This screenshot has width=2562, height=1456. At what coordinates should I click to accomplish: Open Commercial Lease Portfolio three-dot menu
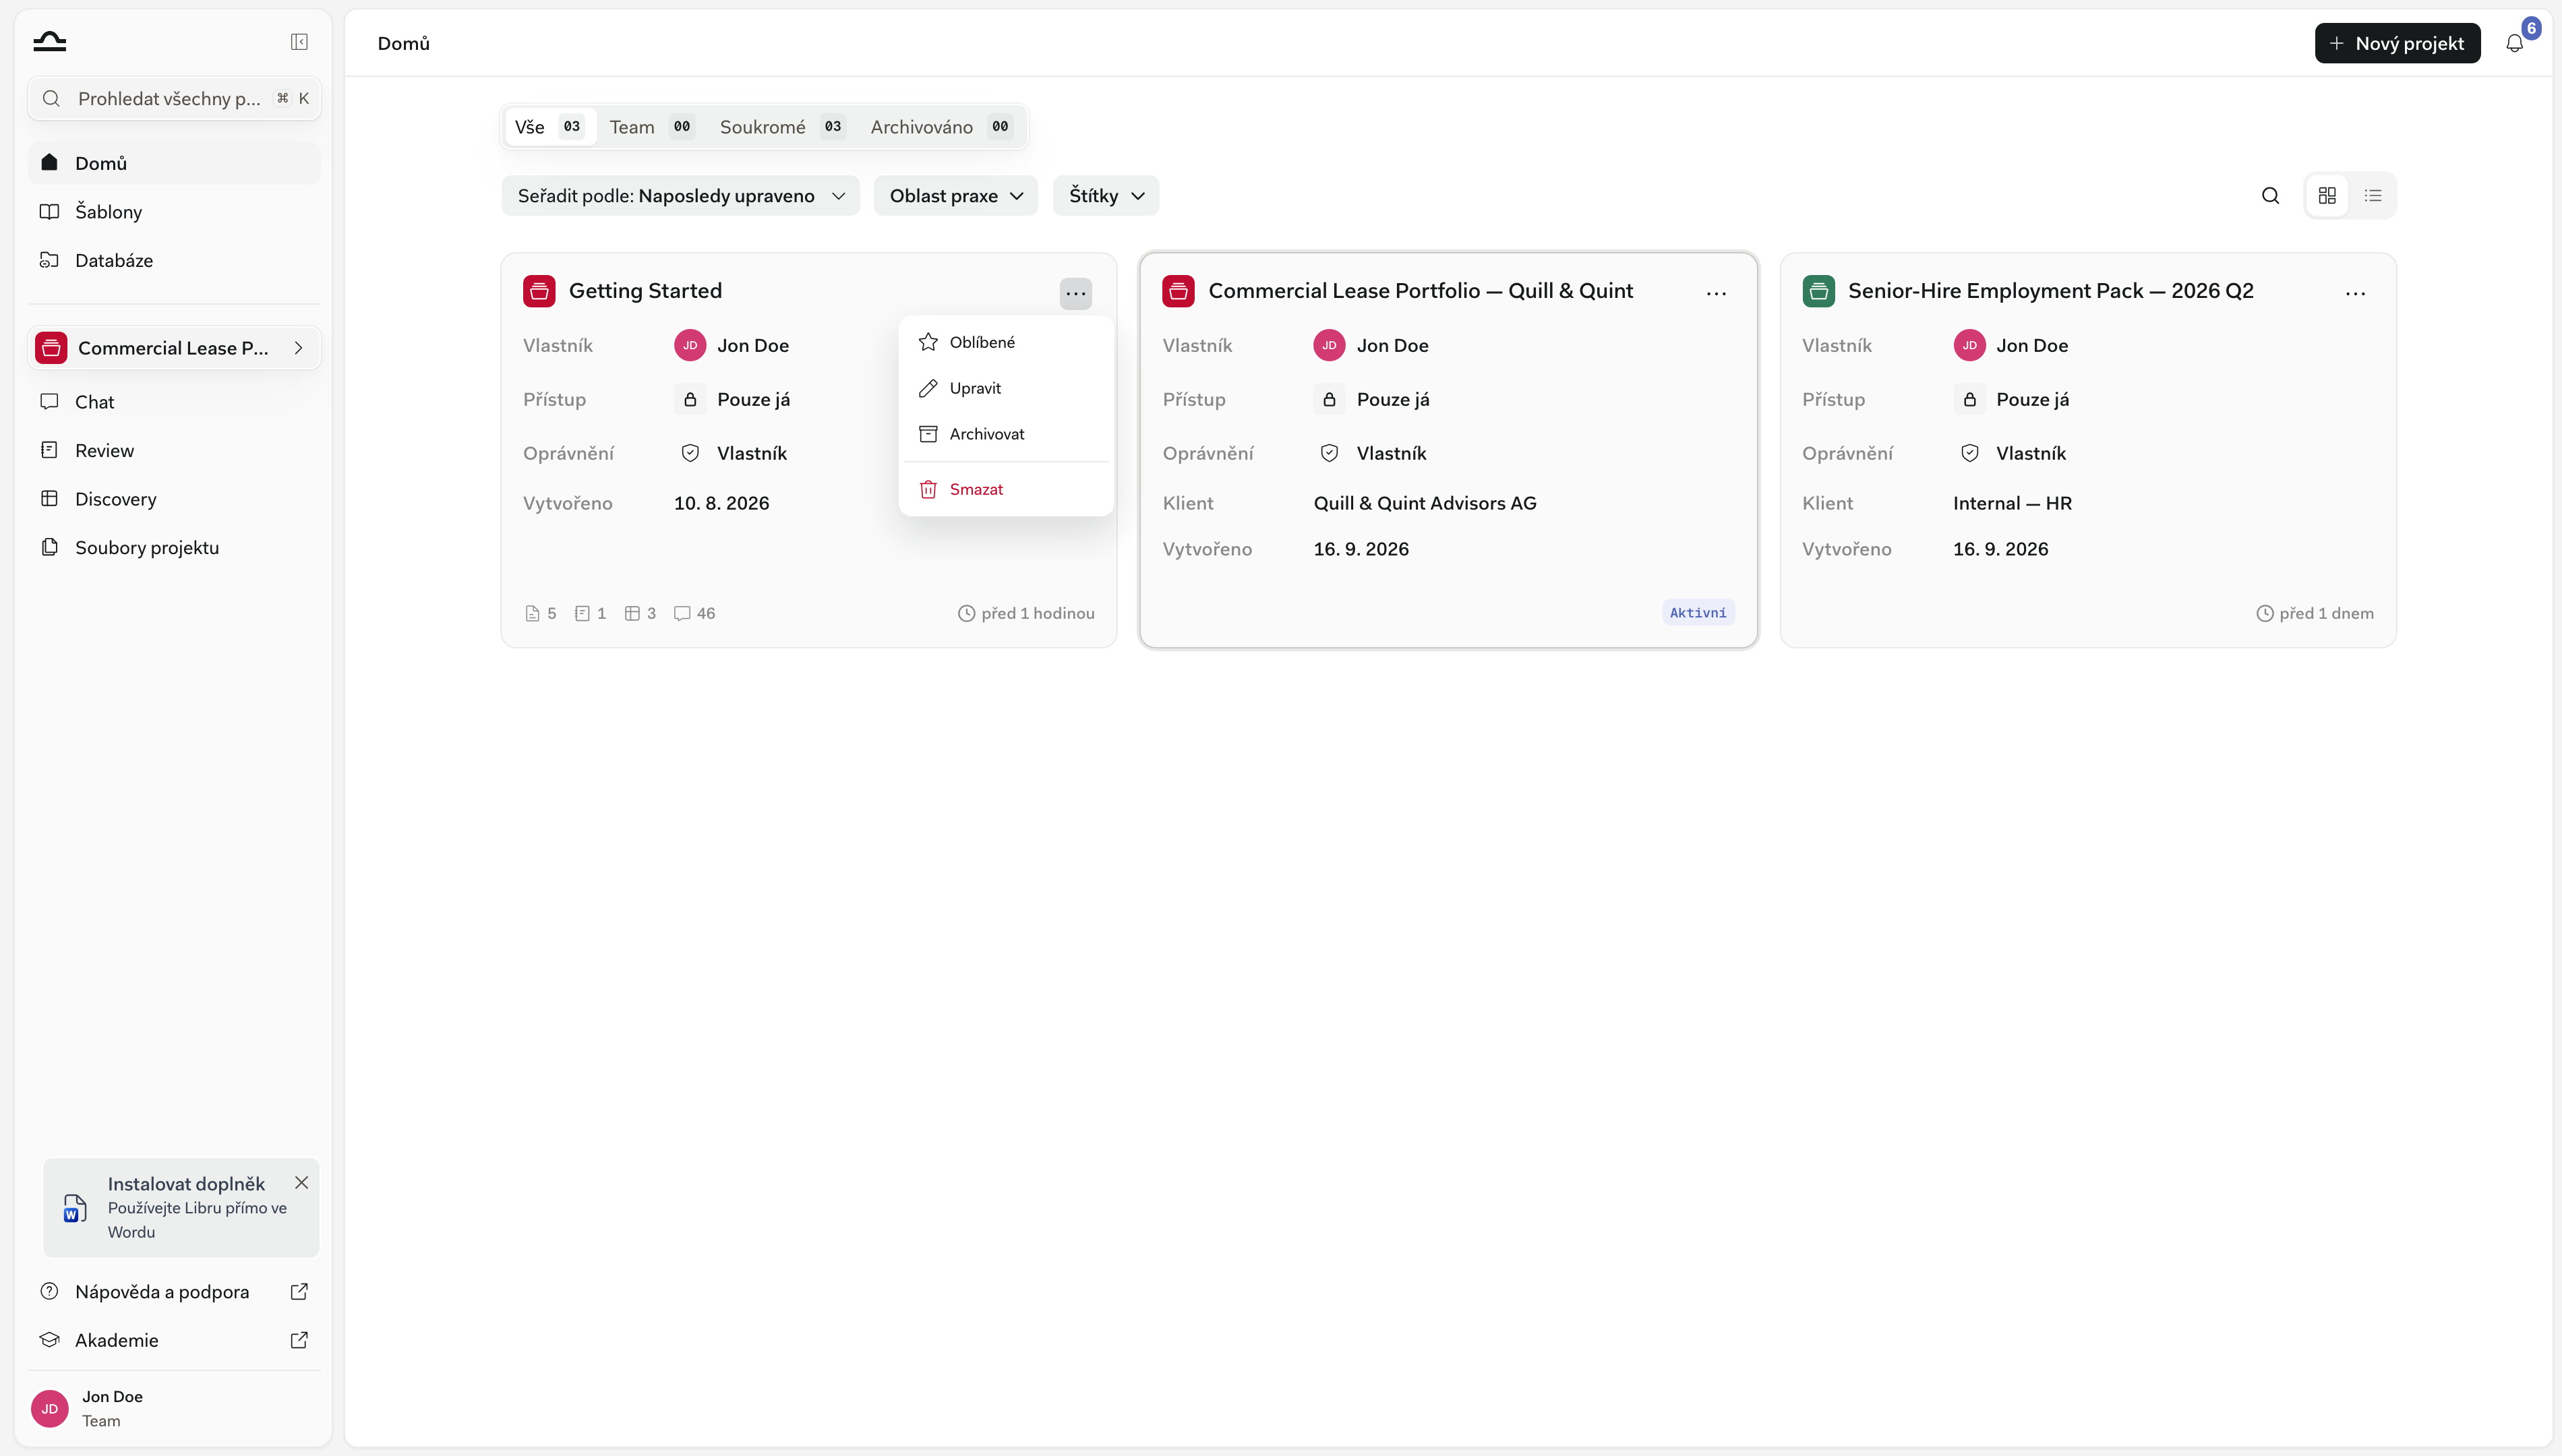[x=1716, y=293]
